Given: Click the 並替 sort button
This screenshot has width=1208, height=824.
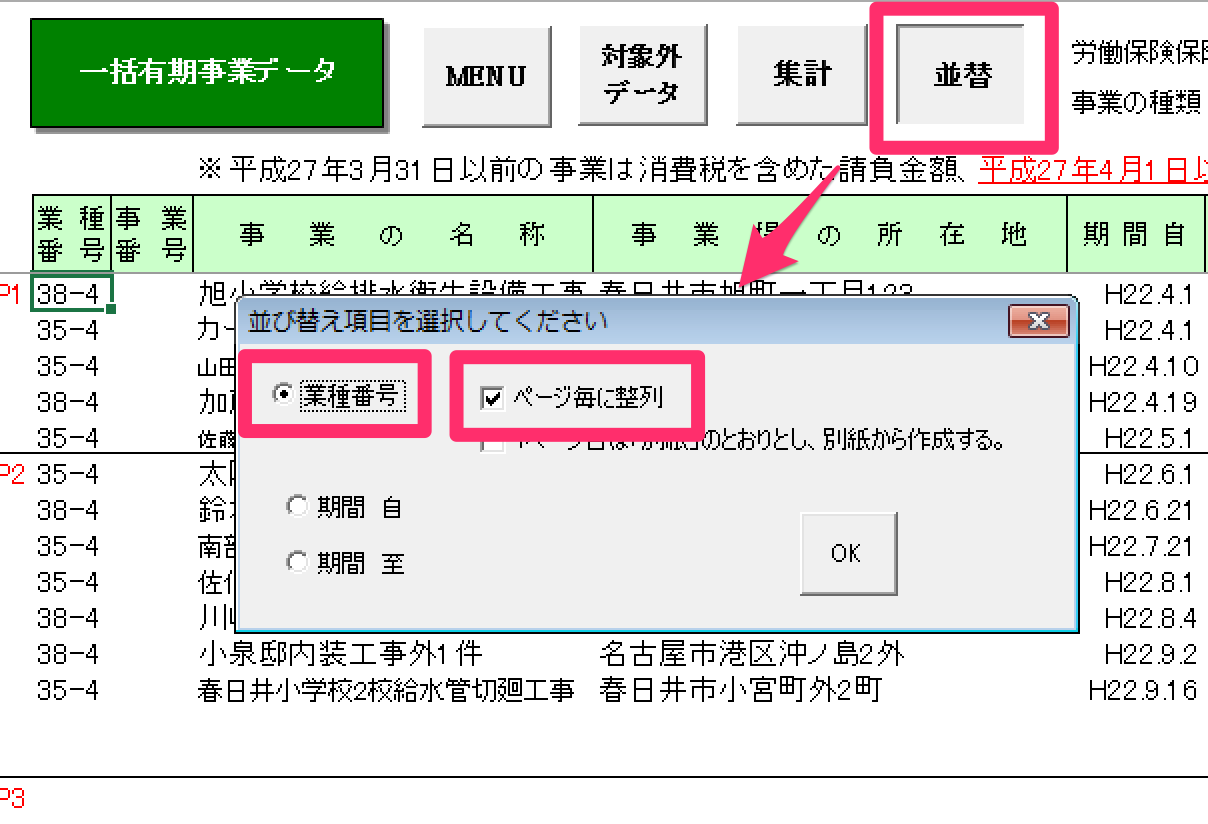Looking at the screenshot, I should pos(961,75).
